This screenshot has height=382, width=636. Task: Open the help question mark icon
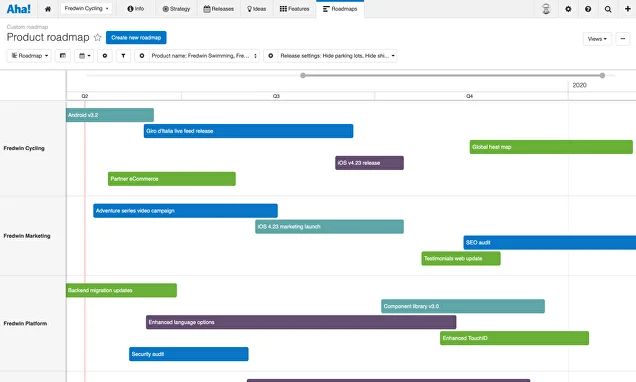(x=588, y=9)
